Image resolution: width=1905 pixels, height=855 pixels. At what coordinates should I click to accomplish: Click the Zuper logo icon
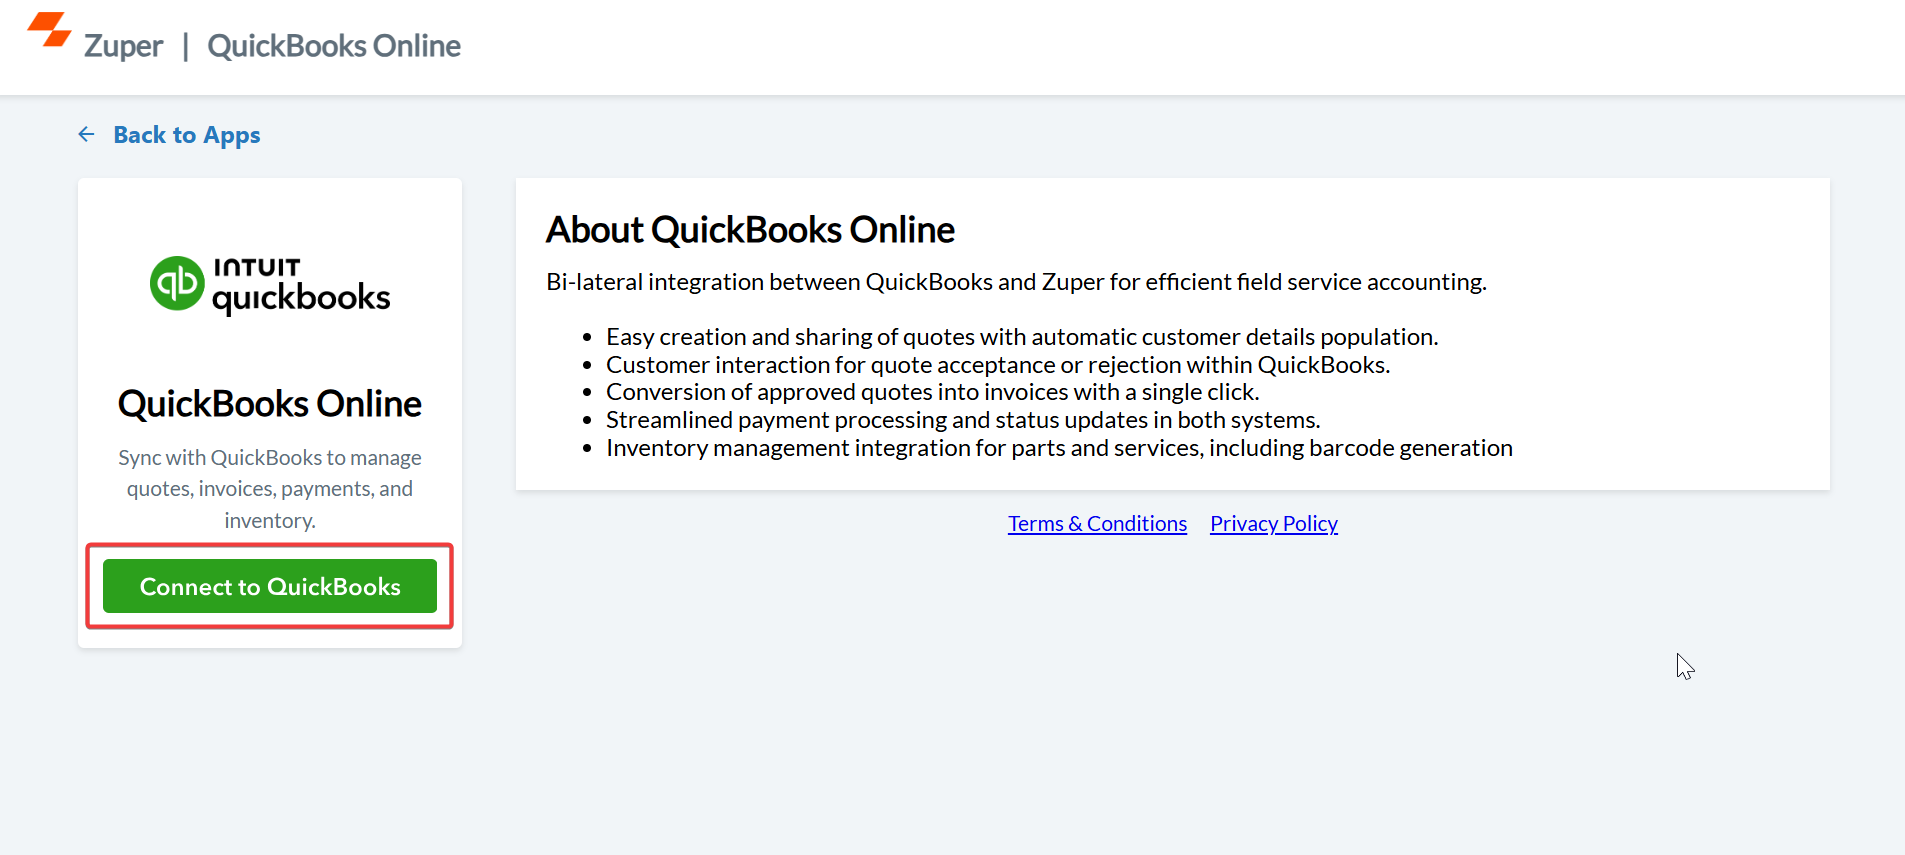click(x=49, y=30)
